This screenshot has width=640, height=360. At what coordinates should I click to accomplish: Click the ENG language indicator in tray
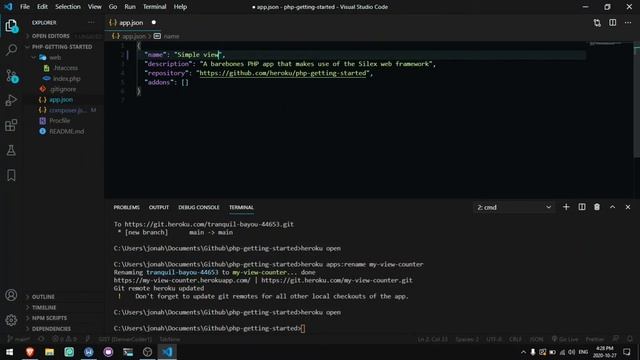pos(583,352)
